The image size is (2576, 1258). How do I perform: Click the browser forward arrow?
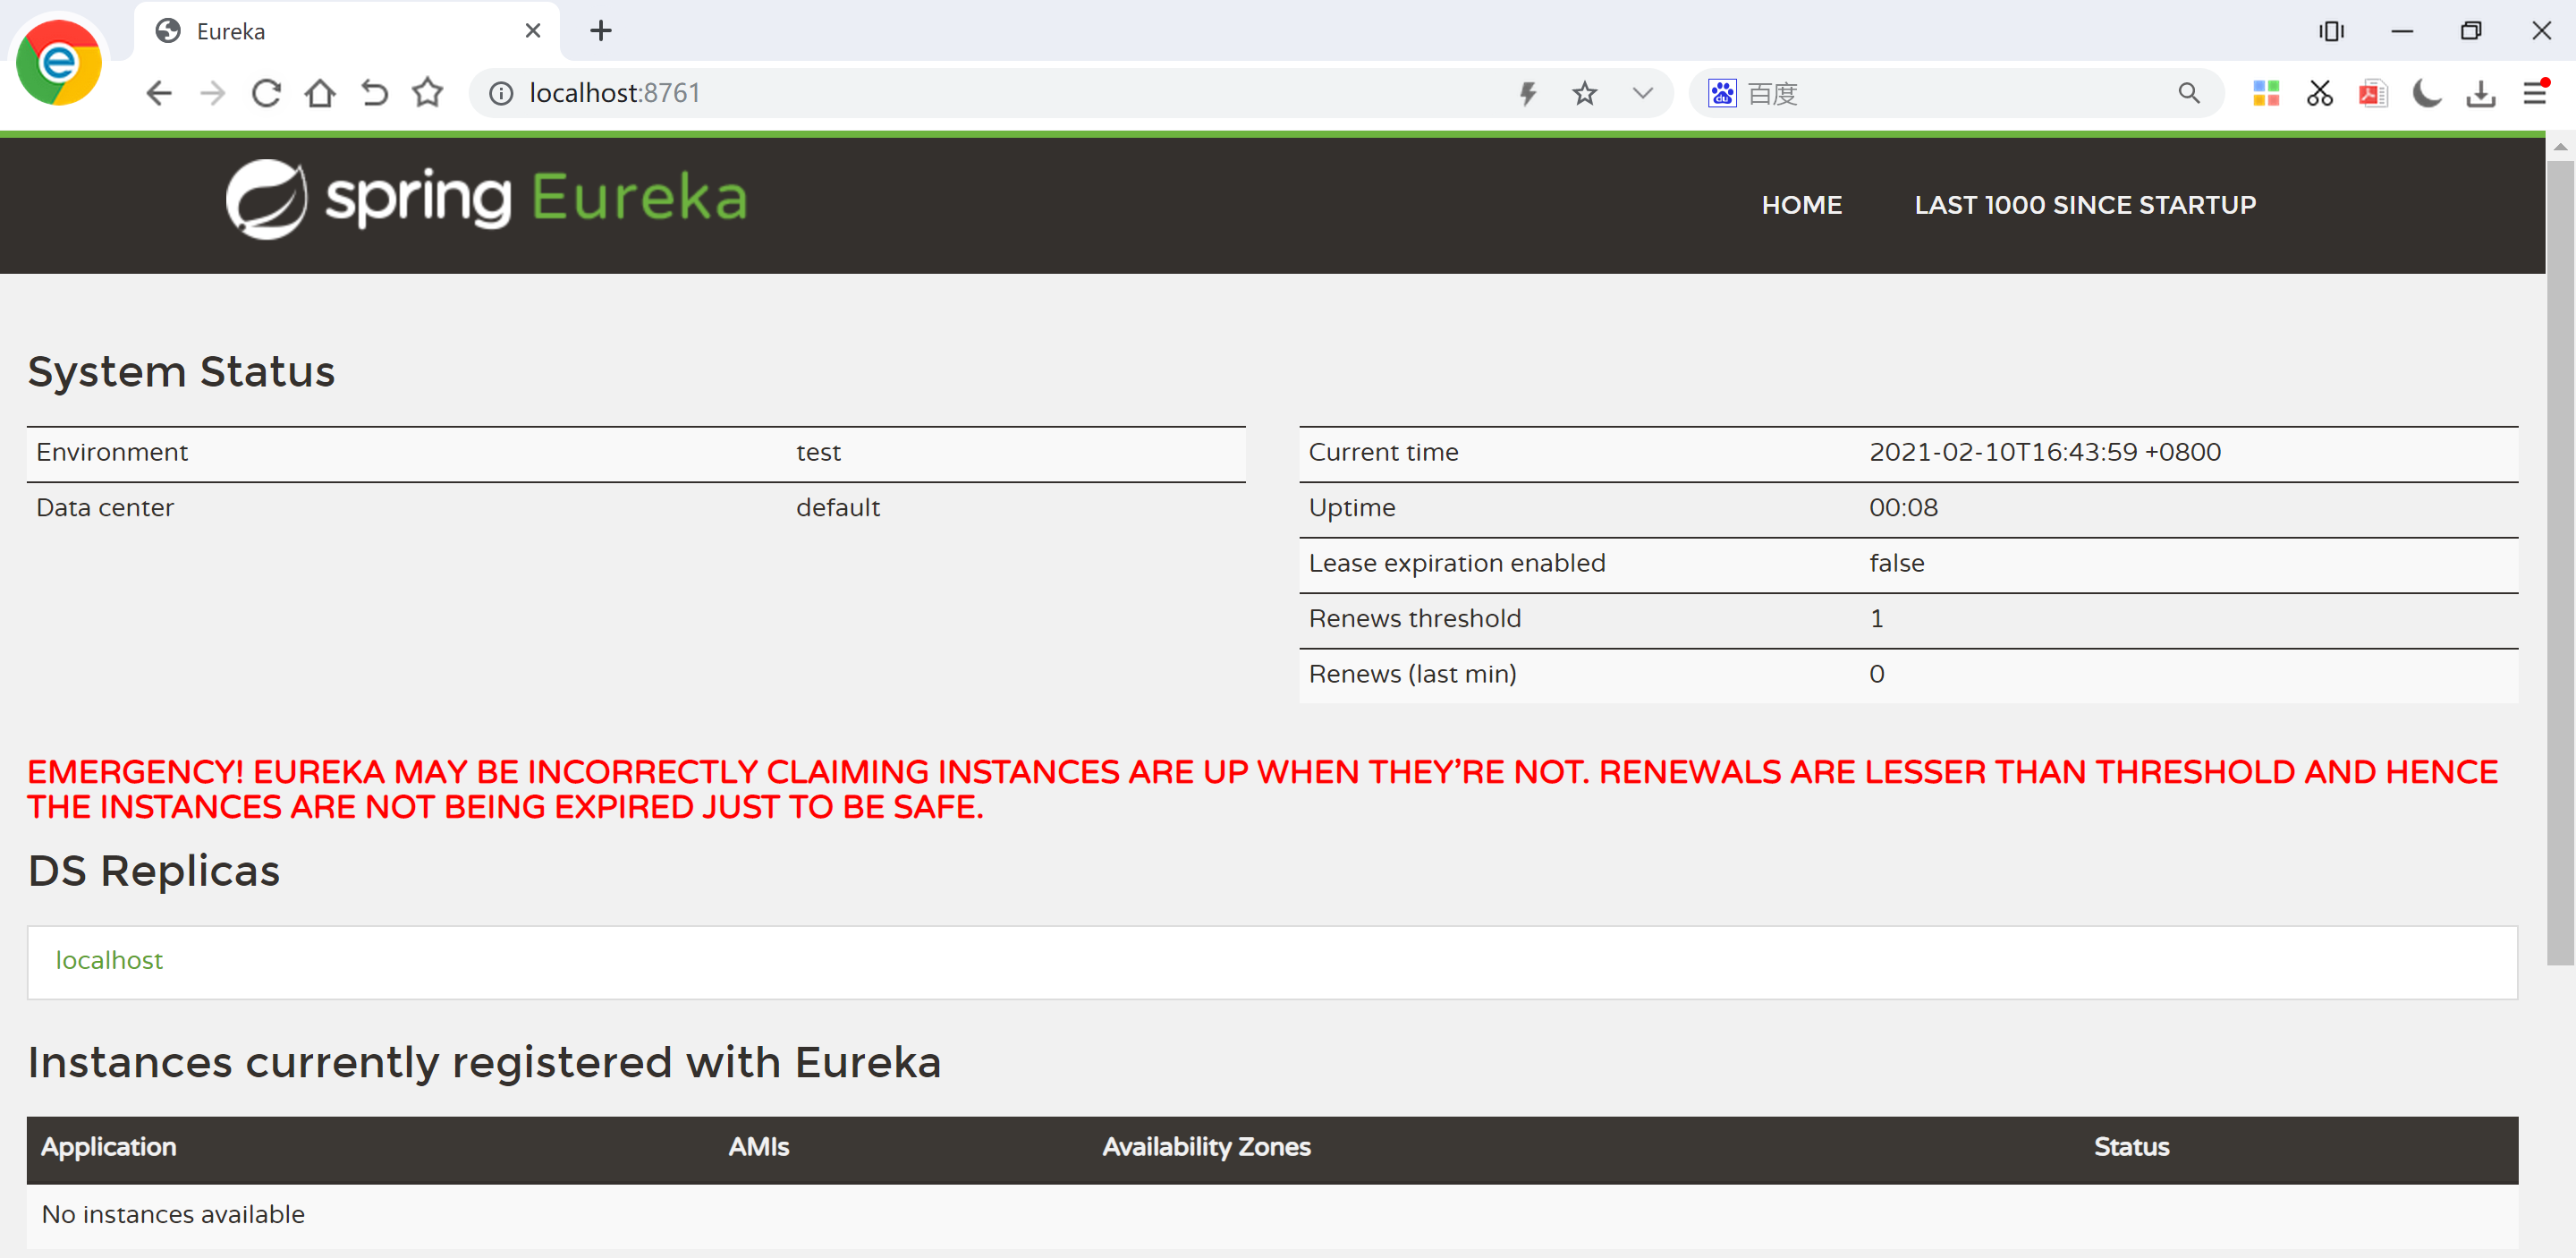point(212,93)
